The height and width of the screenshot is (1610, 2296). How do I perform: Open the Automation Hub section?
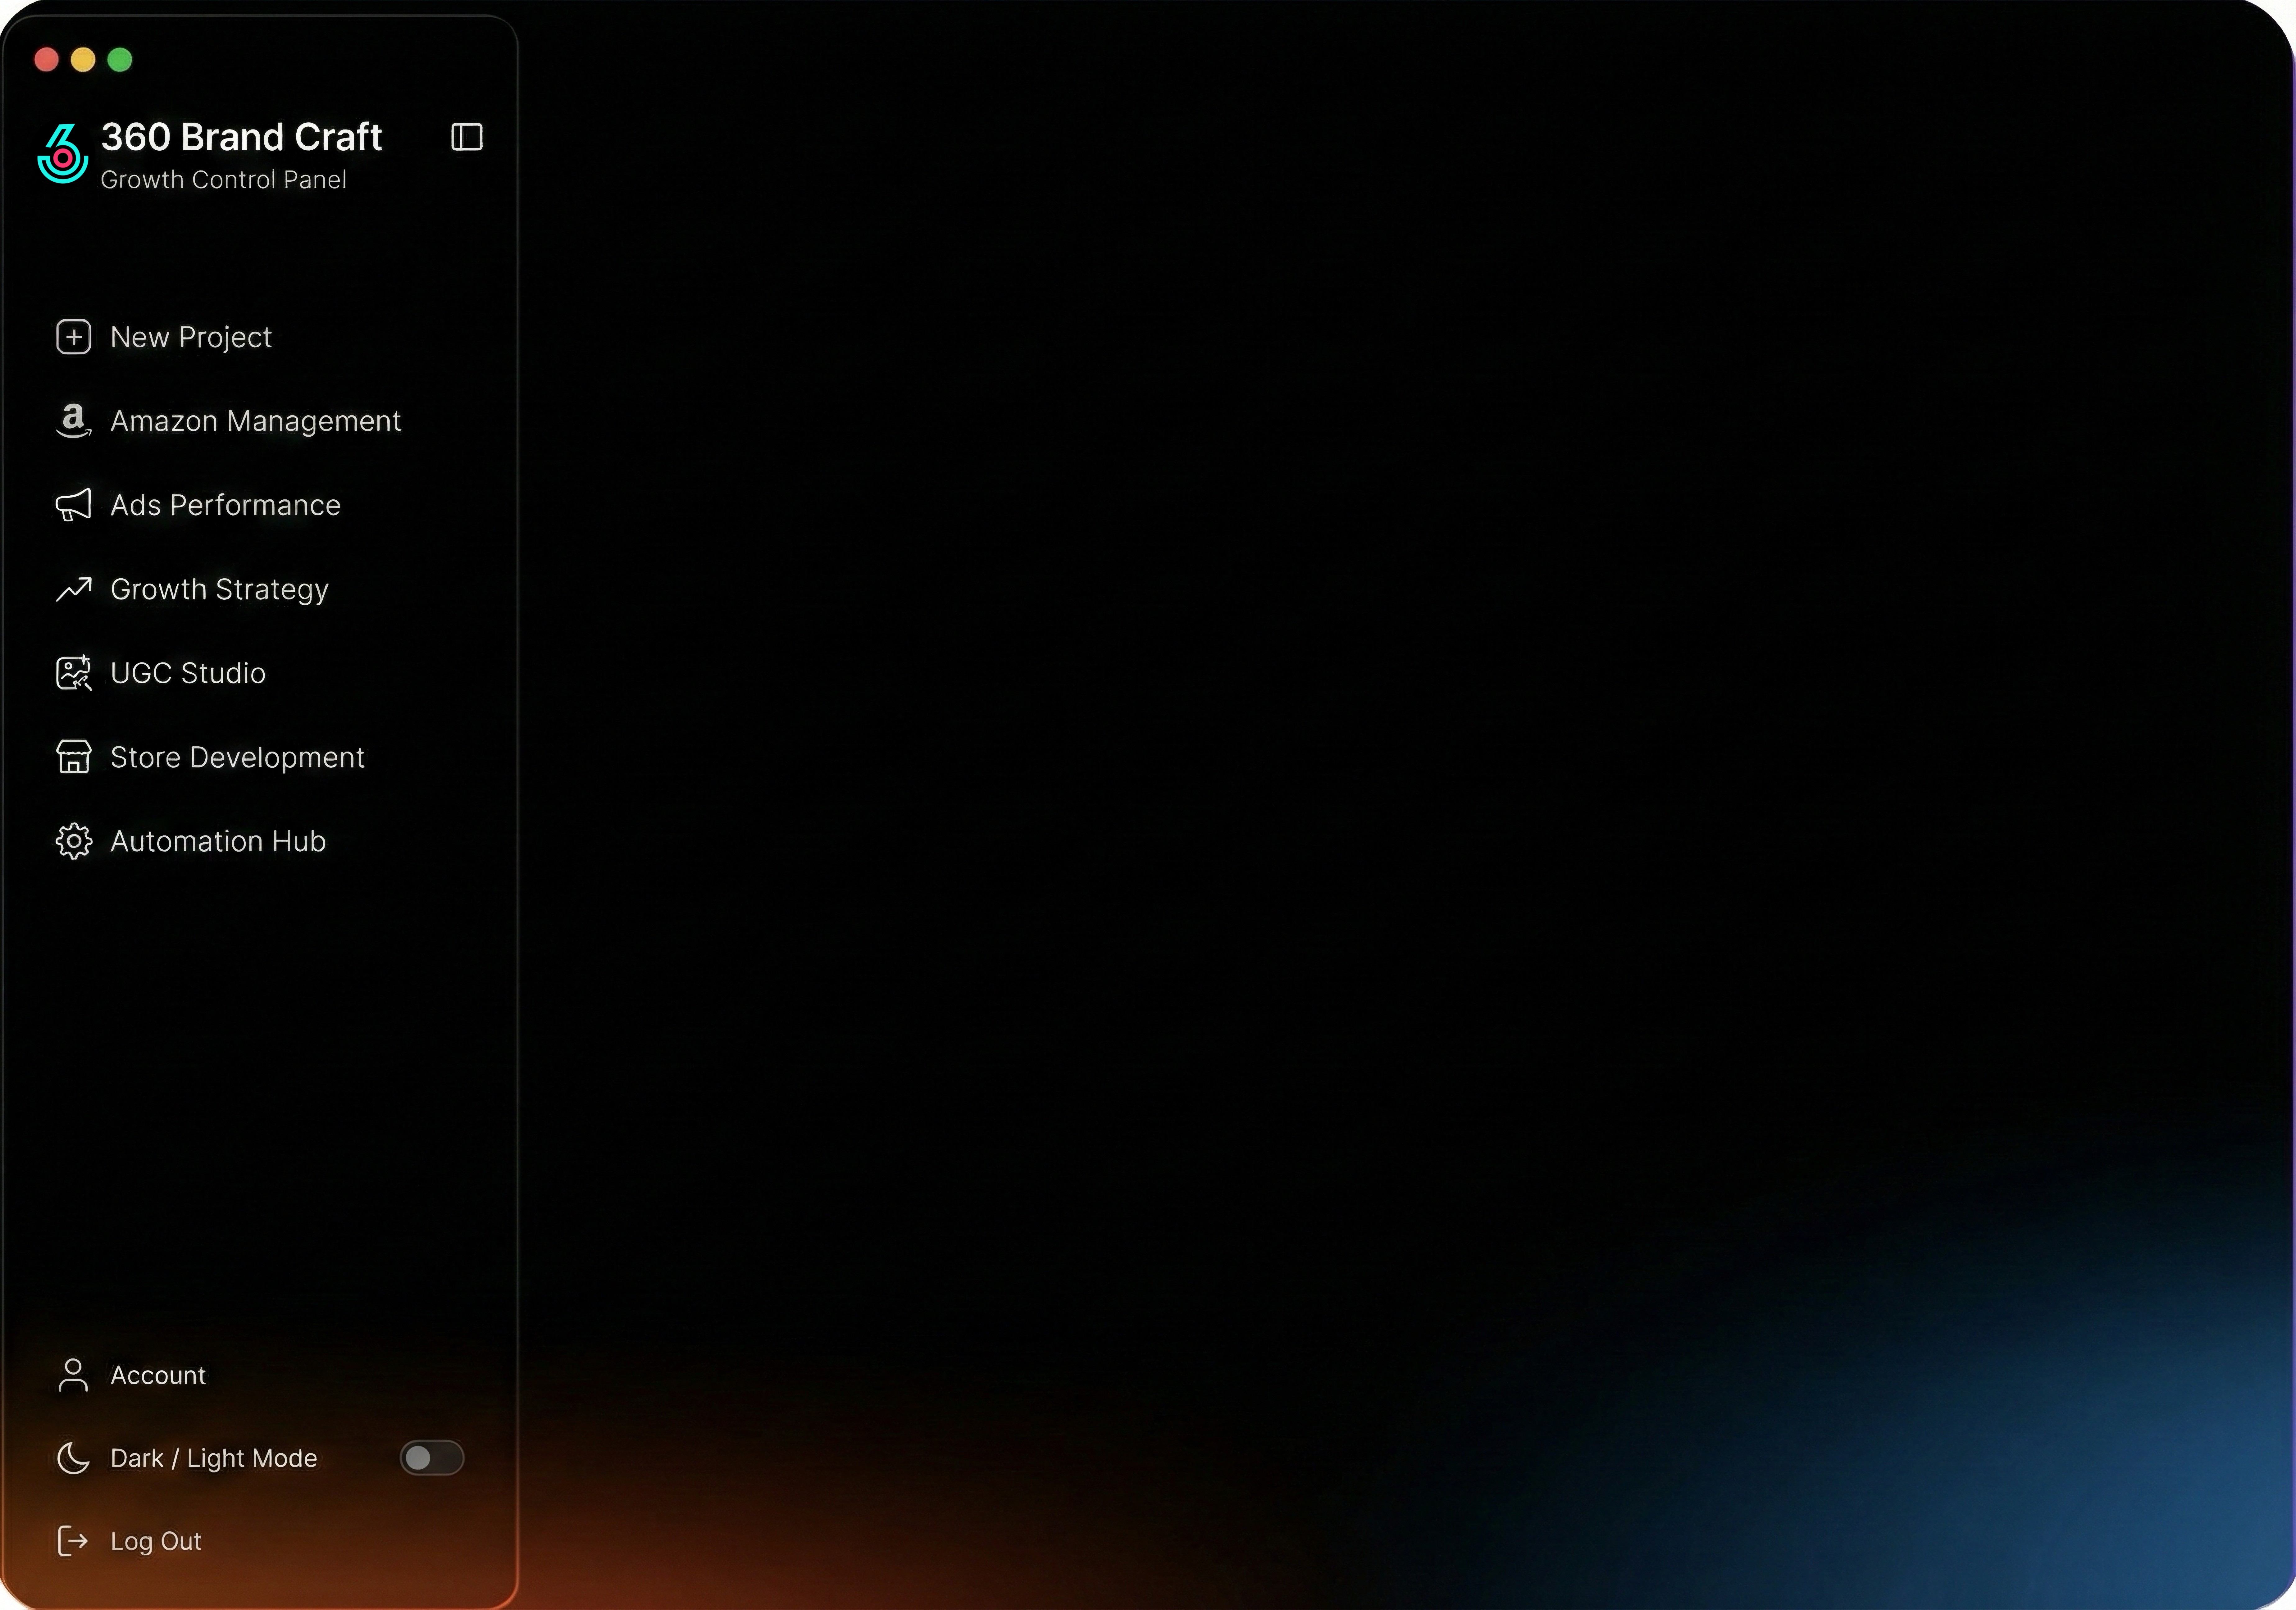217,841
